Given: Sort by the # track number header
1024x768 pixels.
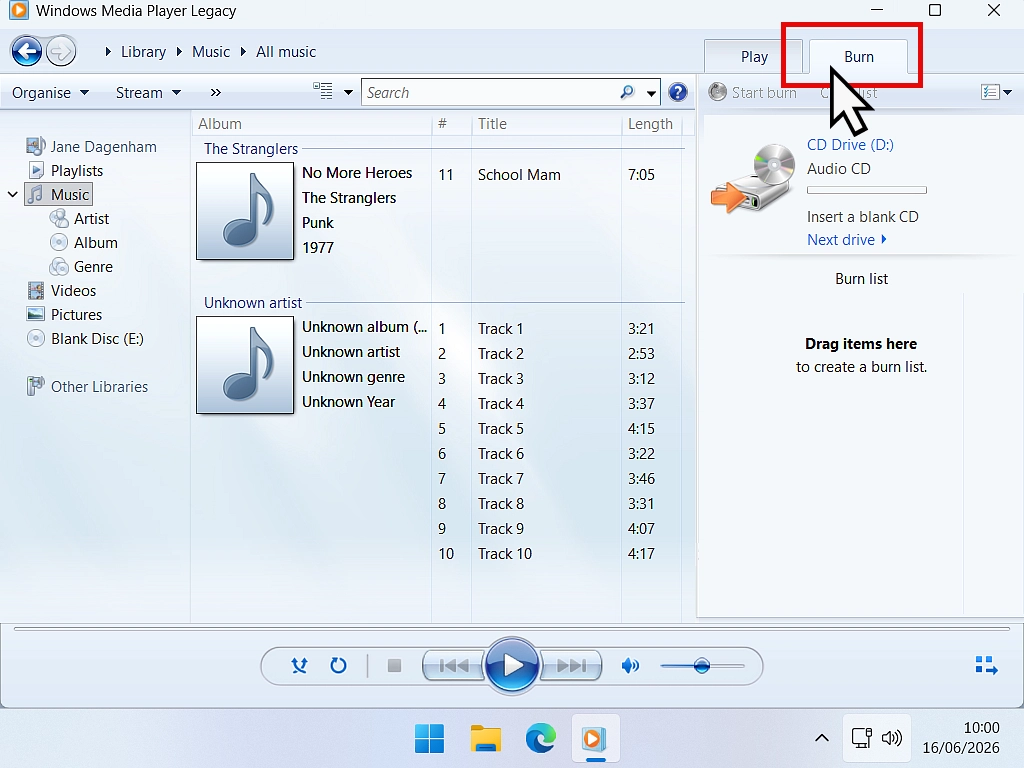Looking at the screenshot, I should (x=451, y=124).
